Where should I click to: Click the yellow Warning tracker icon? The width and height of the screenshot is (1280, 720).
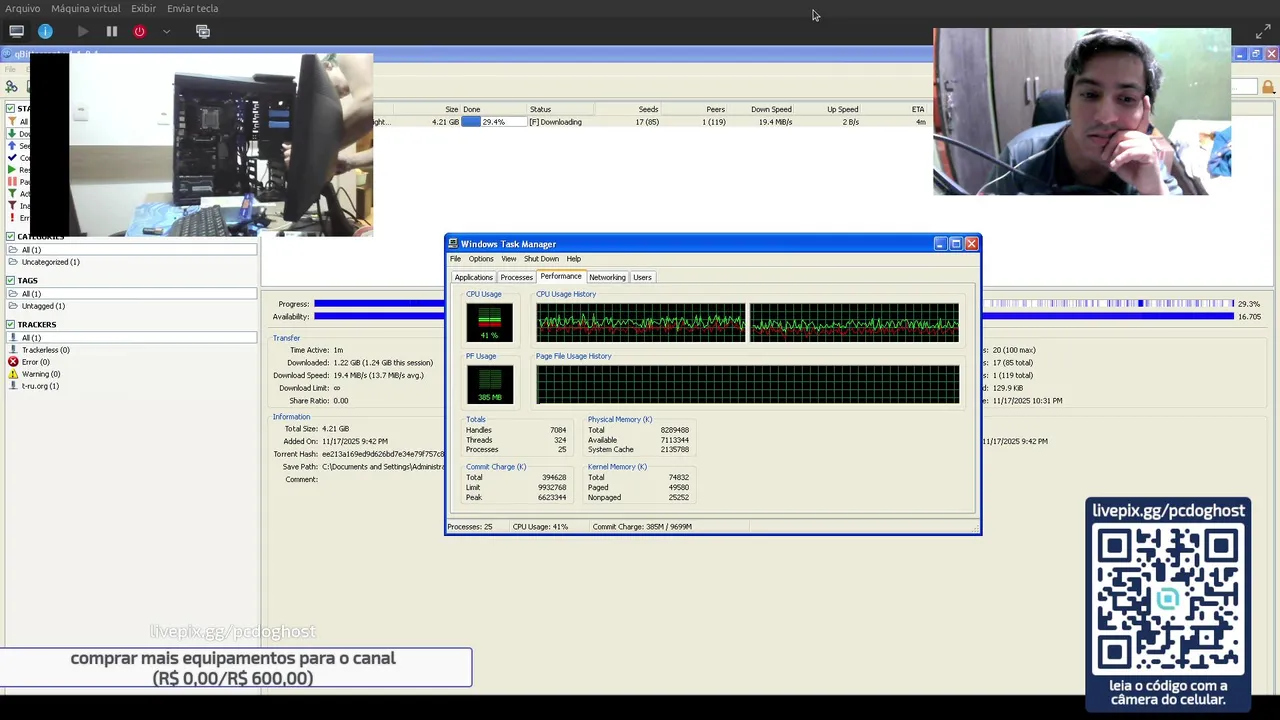pyautogui.click(x=13, y=374)
